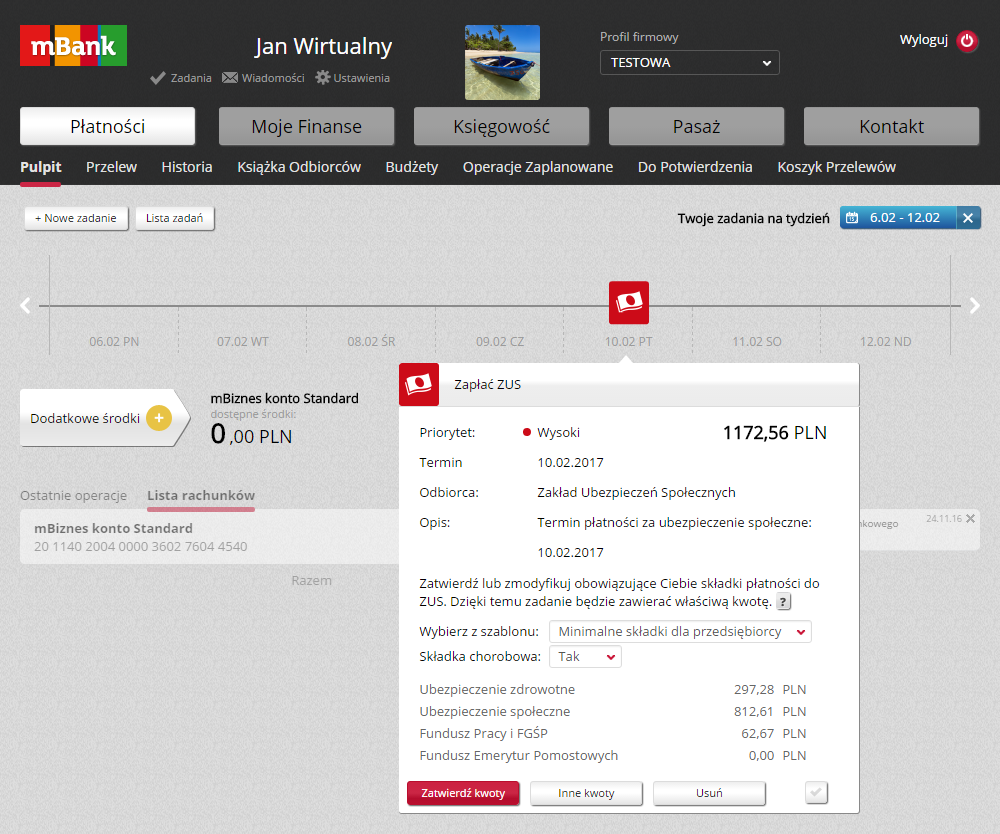Image resolution: width=1000 pixels, height=834 pixels.
Task: Click the Wyloguj link
Action: click(x=923, y=40)
